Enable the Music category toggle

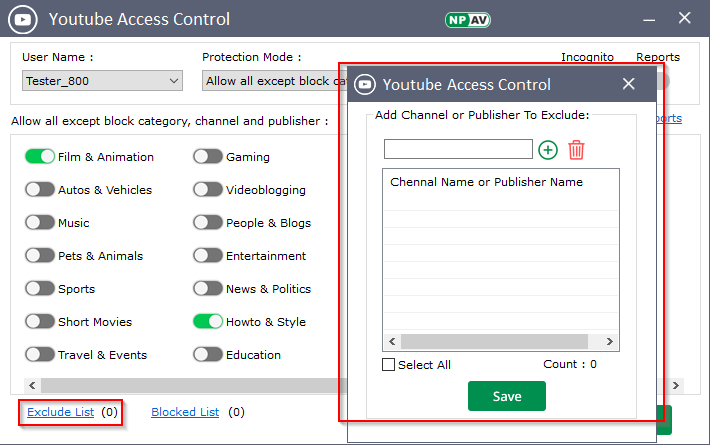point(40,223)
